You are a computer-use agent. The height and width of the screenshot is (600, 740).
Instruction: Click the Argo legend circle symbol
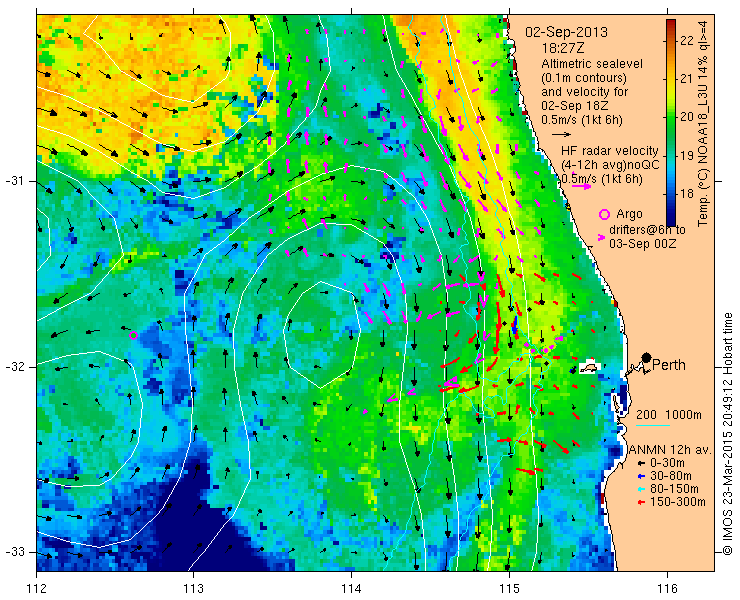pos(604,214)
